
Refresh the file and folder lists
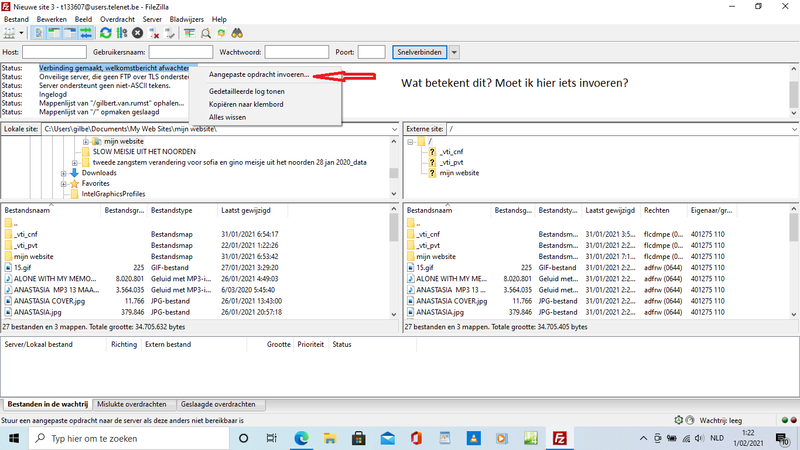pos(107,33)
